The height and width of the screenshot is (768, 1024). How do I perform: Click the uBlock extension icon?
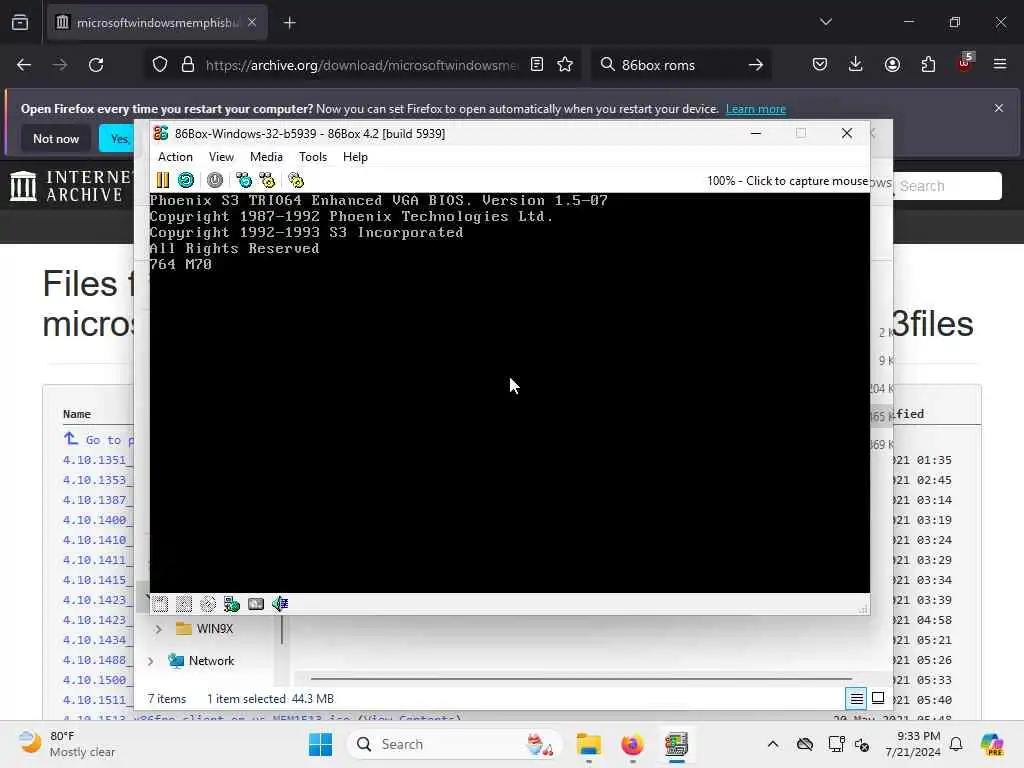tap(965, 63)
